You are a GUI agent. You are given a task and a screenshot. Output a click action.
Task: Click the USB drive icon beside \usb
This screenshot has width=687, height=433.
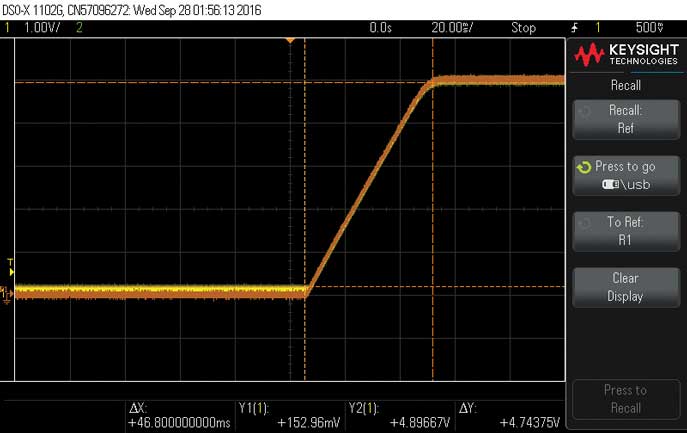point(612,185)
